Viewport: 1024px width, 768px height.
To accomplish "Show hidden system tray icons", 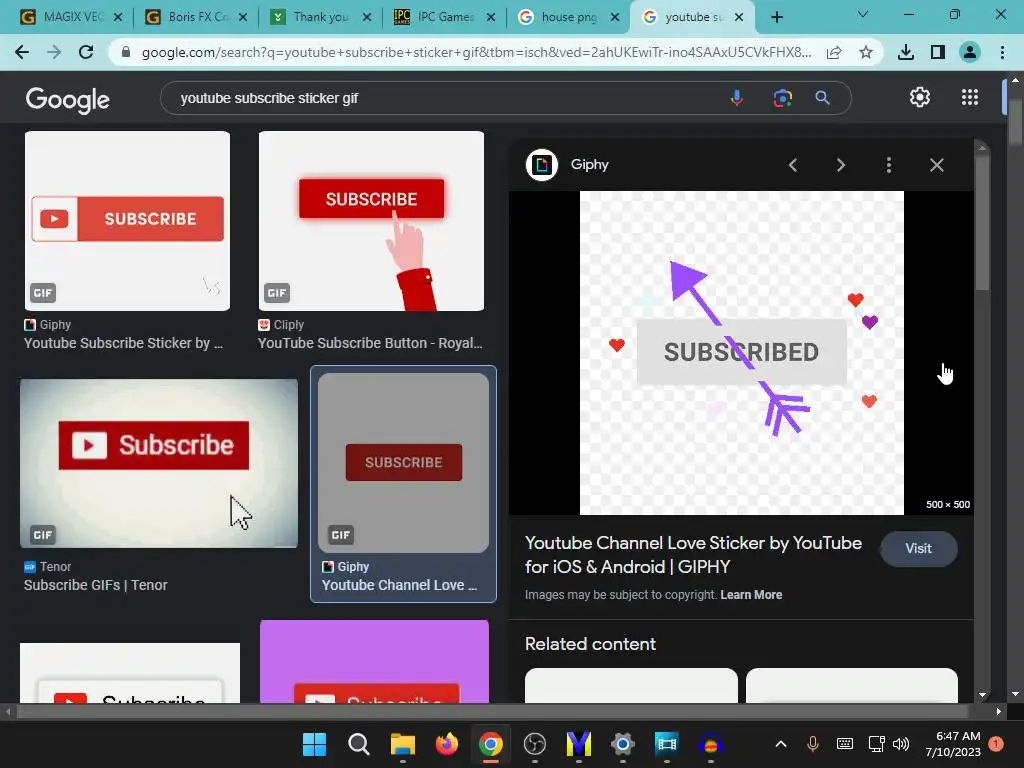I will coord(780,744).
